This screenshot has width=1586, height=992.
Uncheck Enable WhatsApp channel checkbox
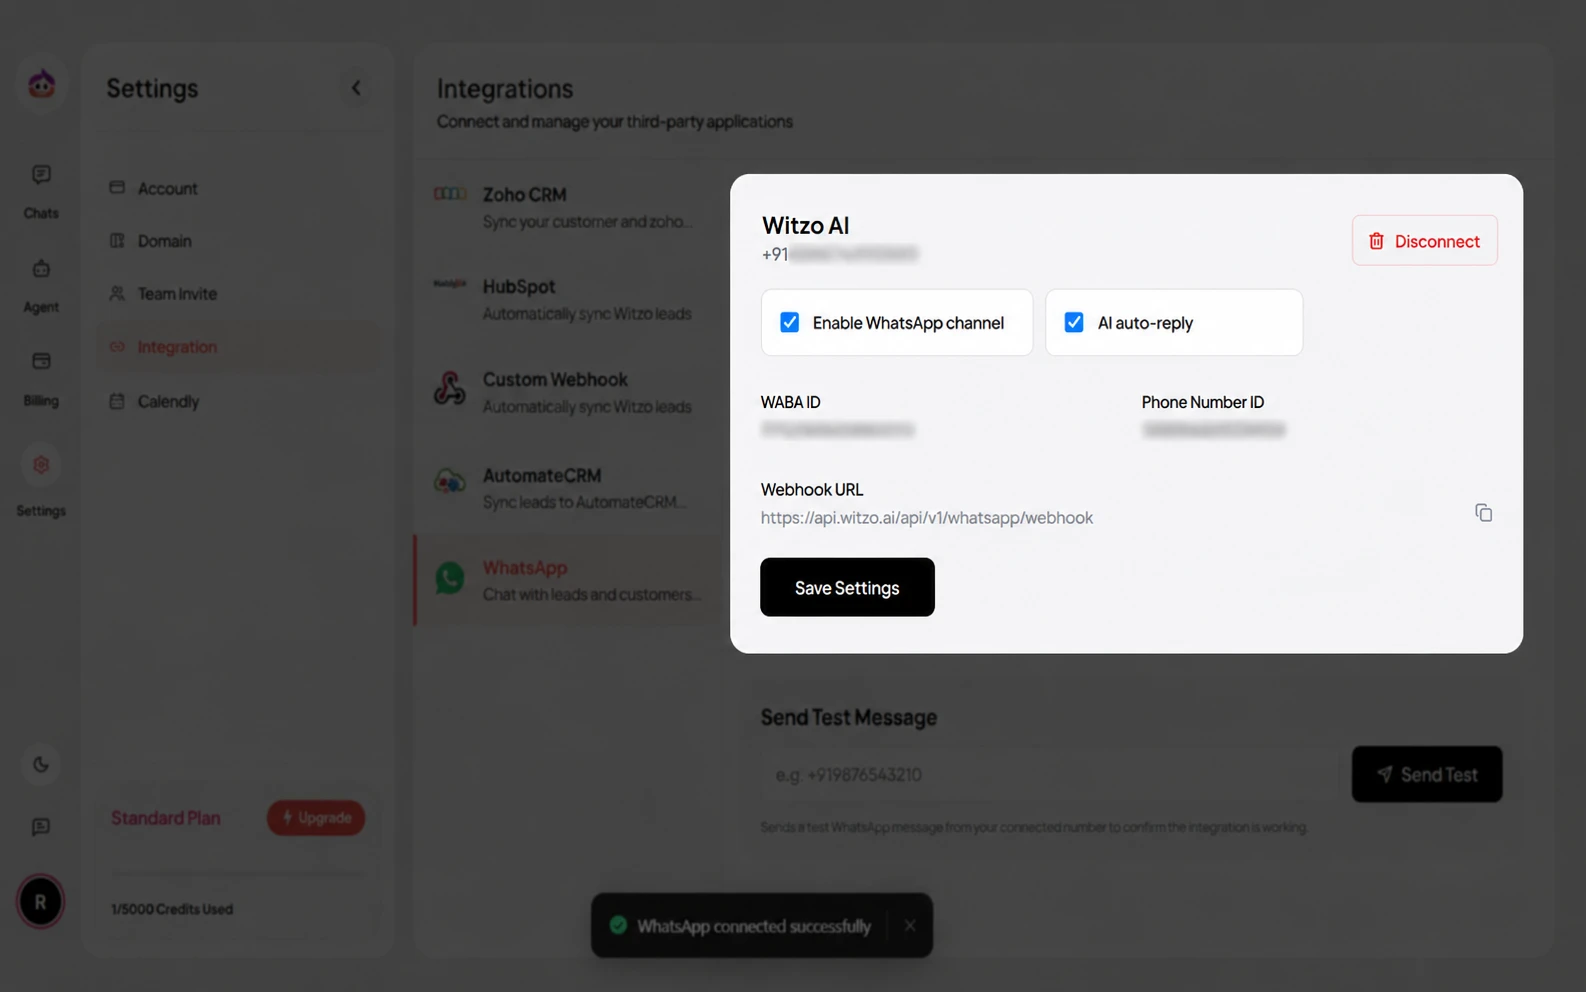pyautogui.click(x=790, y=323)
